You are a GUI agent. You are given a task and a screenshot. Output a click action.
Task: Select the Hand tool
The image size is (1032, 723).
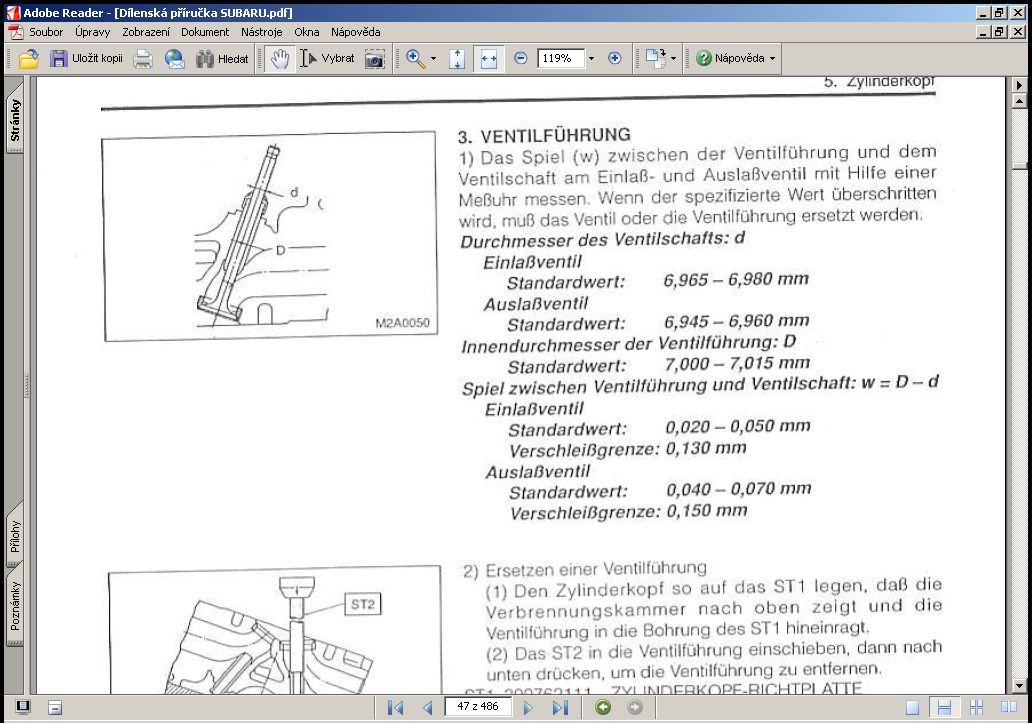pyautogui.click(x=280, y=59)
